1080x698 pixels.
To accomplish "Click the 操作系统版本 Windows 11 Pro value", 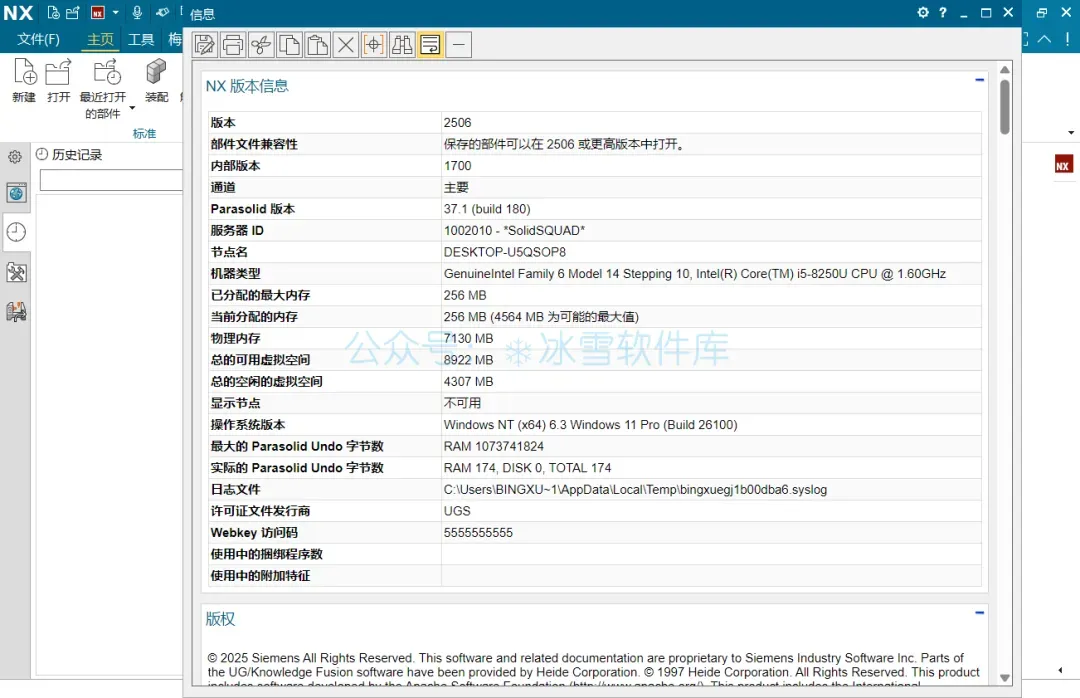I will point(590,424).
